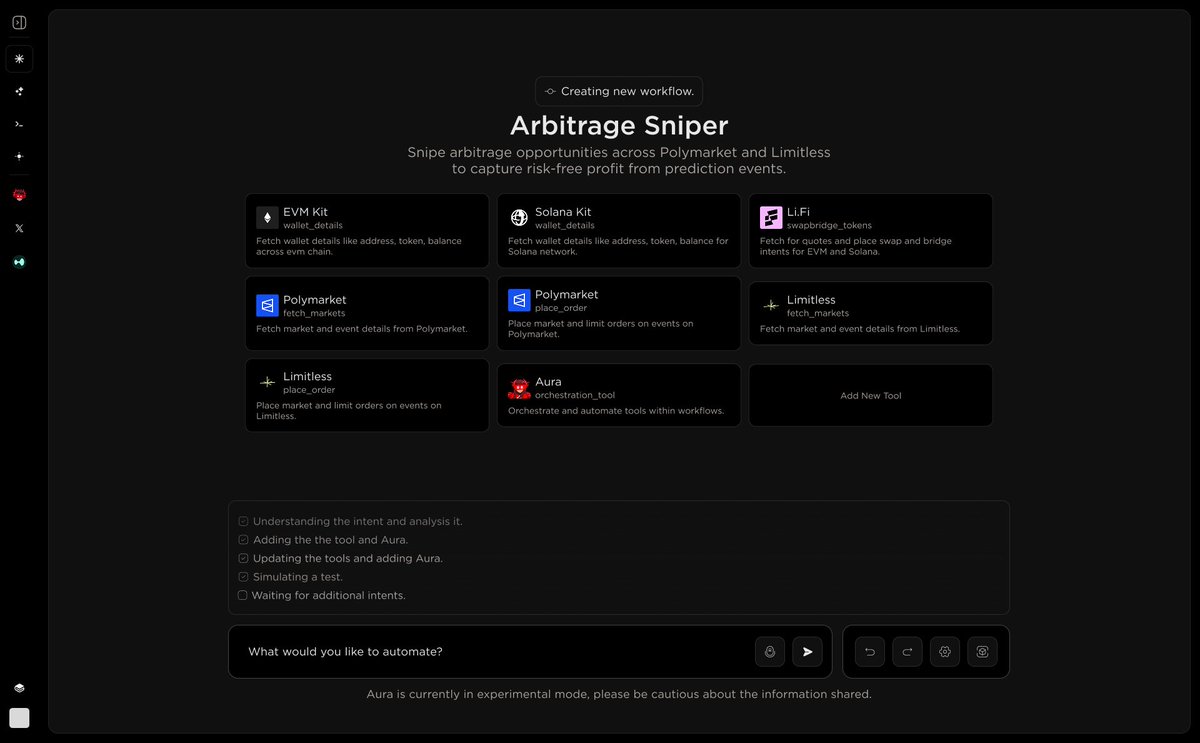Screen dimensions: 1200x743
Task: Click the teal round sidebar icon
Action: (x=19, y=262)
